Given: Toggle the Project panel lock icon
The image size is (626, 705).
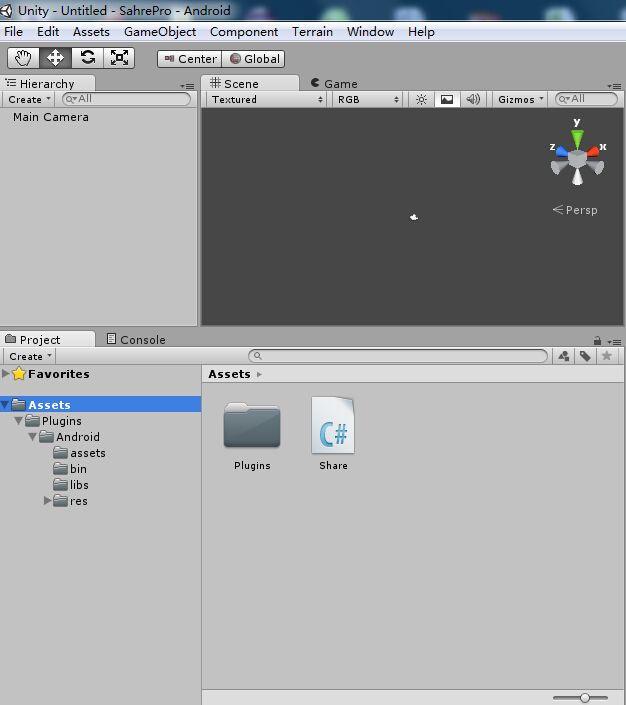Looking at the screenshot, I should [597, 341].
